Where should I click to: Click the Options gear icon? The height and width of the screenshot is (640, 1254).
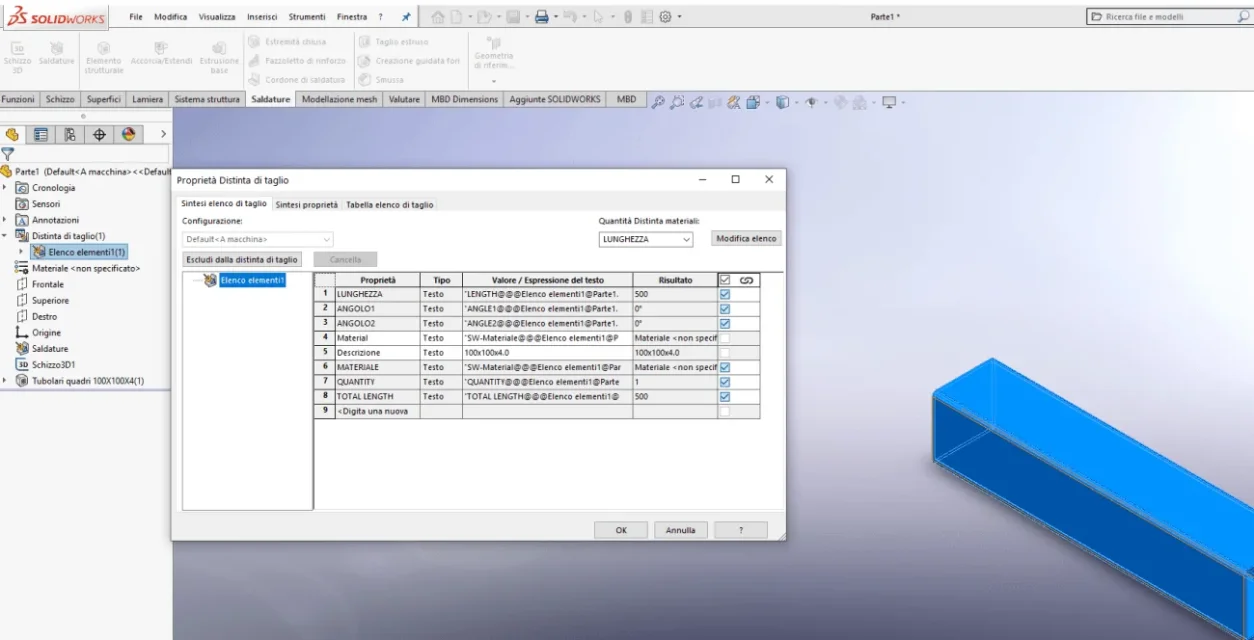pos(665,17)
